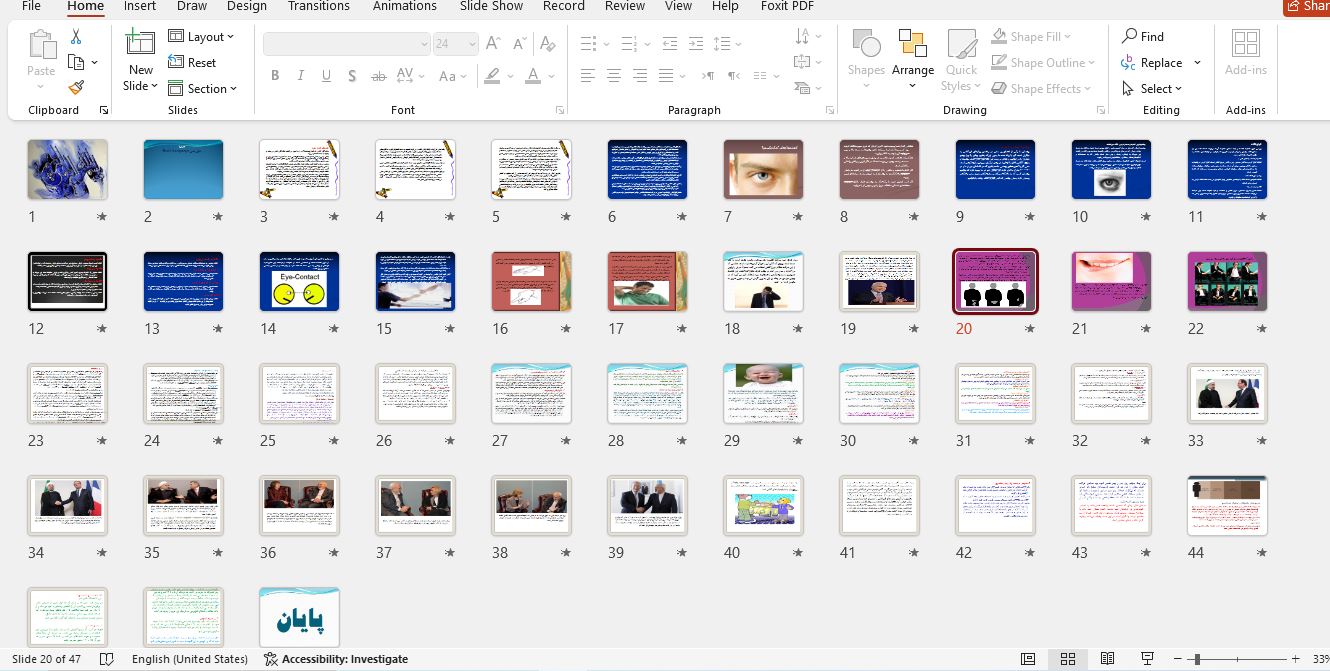Apply the Font Color swatch

point(533,76)
